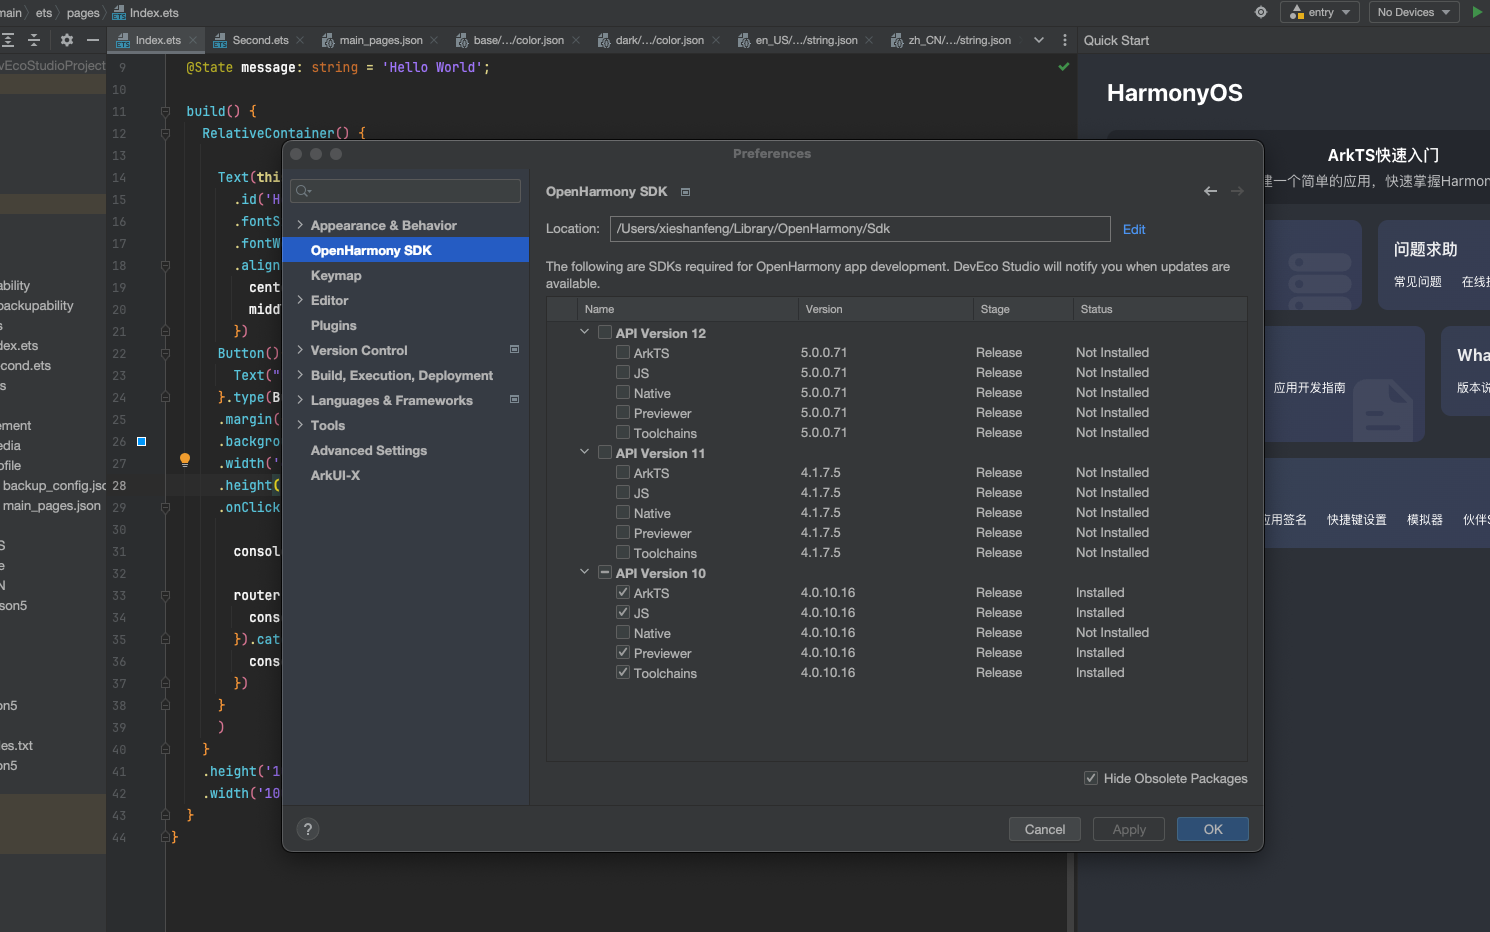Image resolution: width=1490 pixels, height=932 pixels.
Task: Toggle Hide Obsolete Packages checkbox
Action: 1091,778
